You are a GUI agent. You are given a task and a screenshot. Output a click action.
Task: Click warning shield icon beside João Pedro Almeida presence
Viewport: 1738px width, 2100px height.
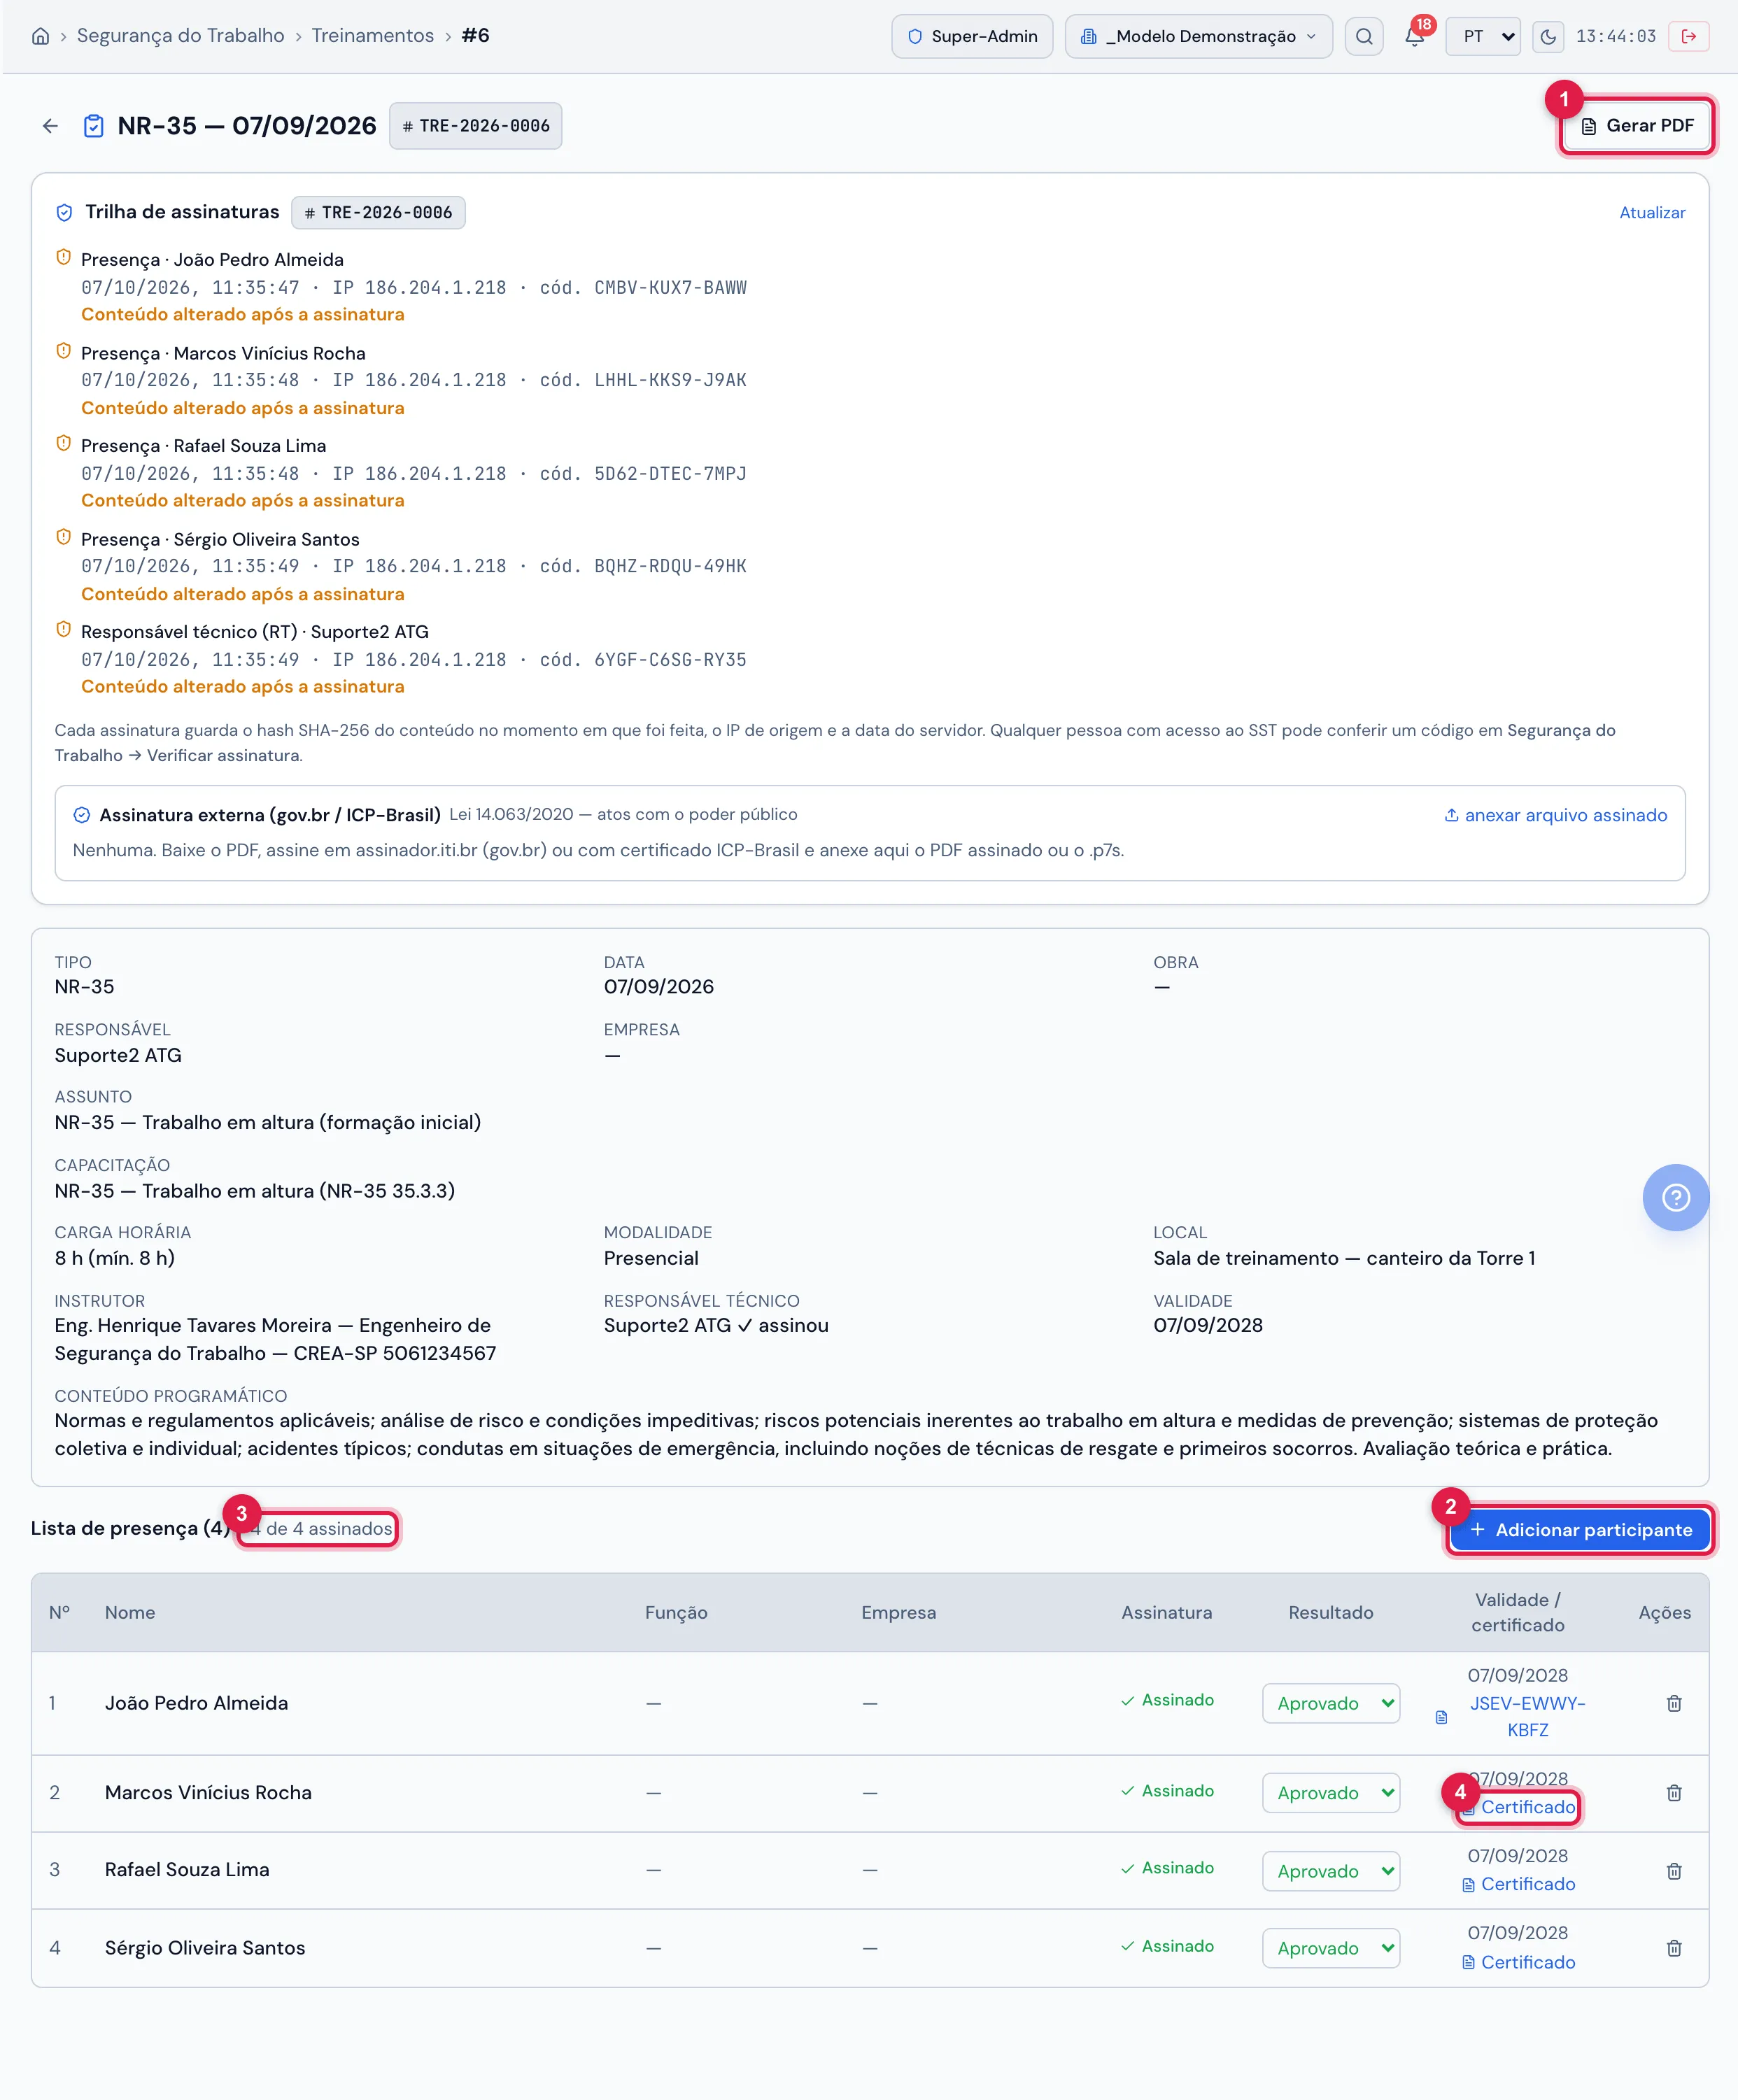63,258
